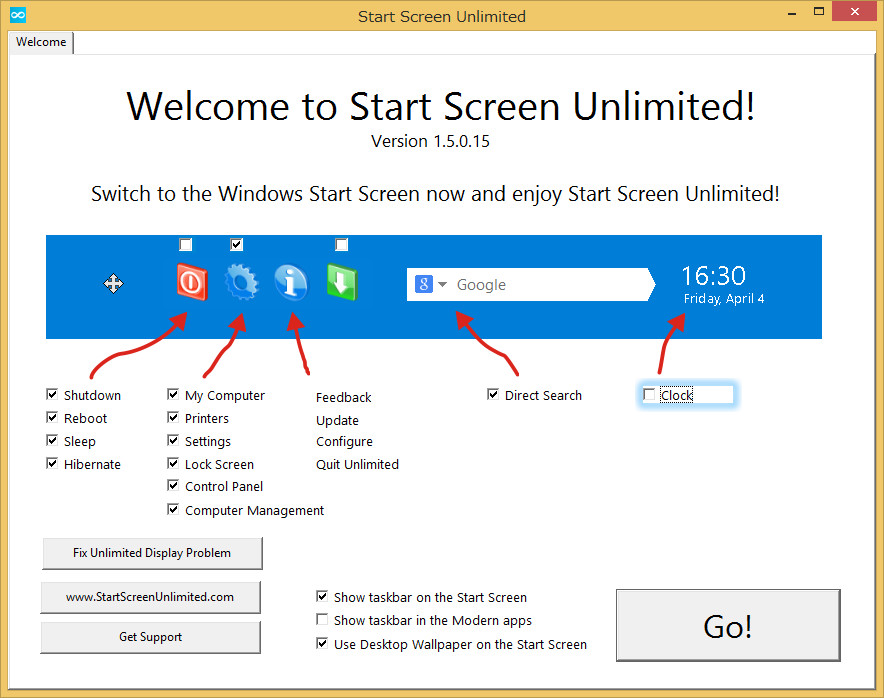Uncheck the Lock Screen option
Screen dimensions: 884x698
(x=173, y=463)
